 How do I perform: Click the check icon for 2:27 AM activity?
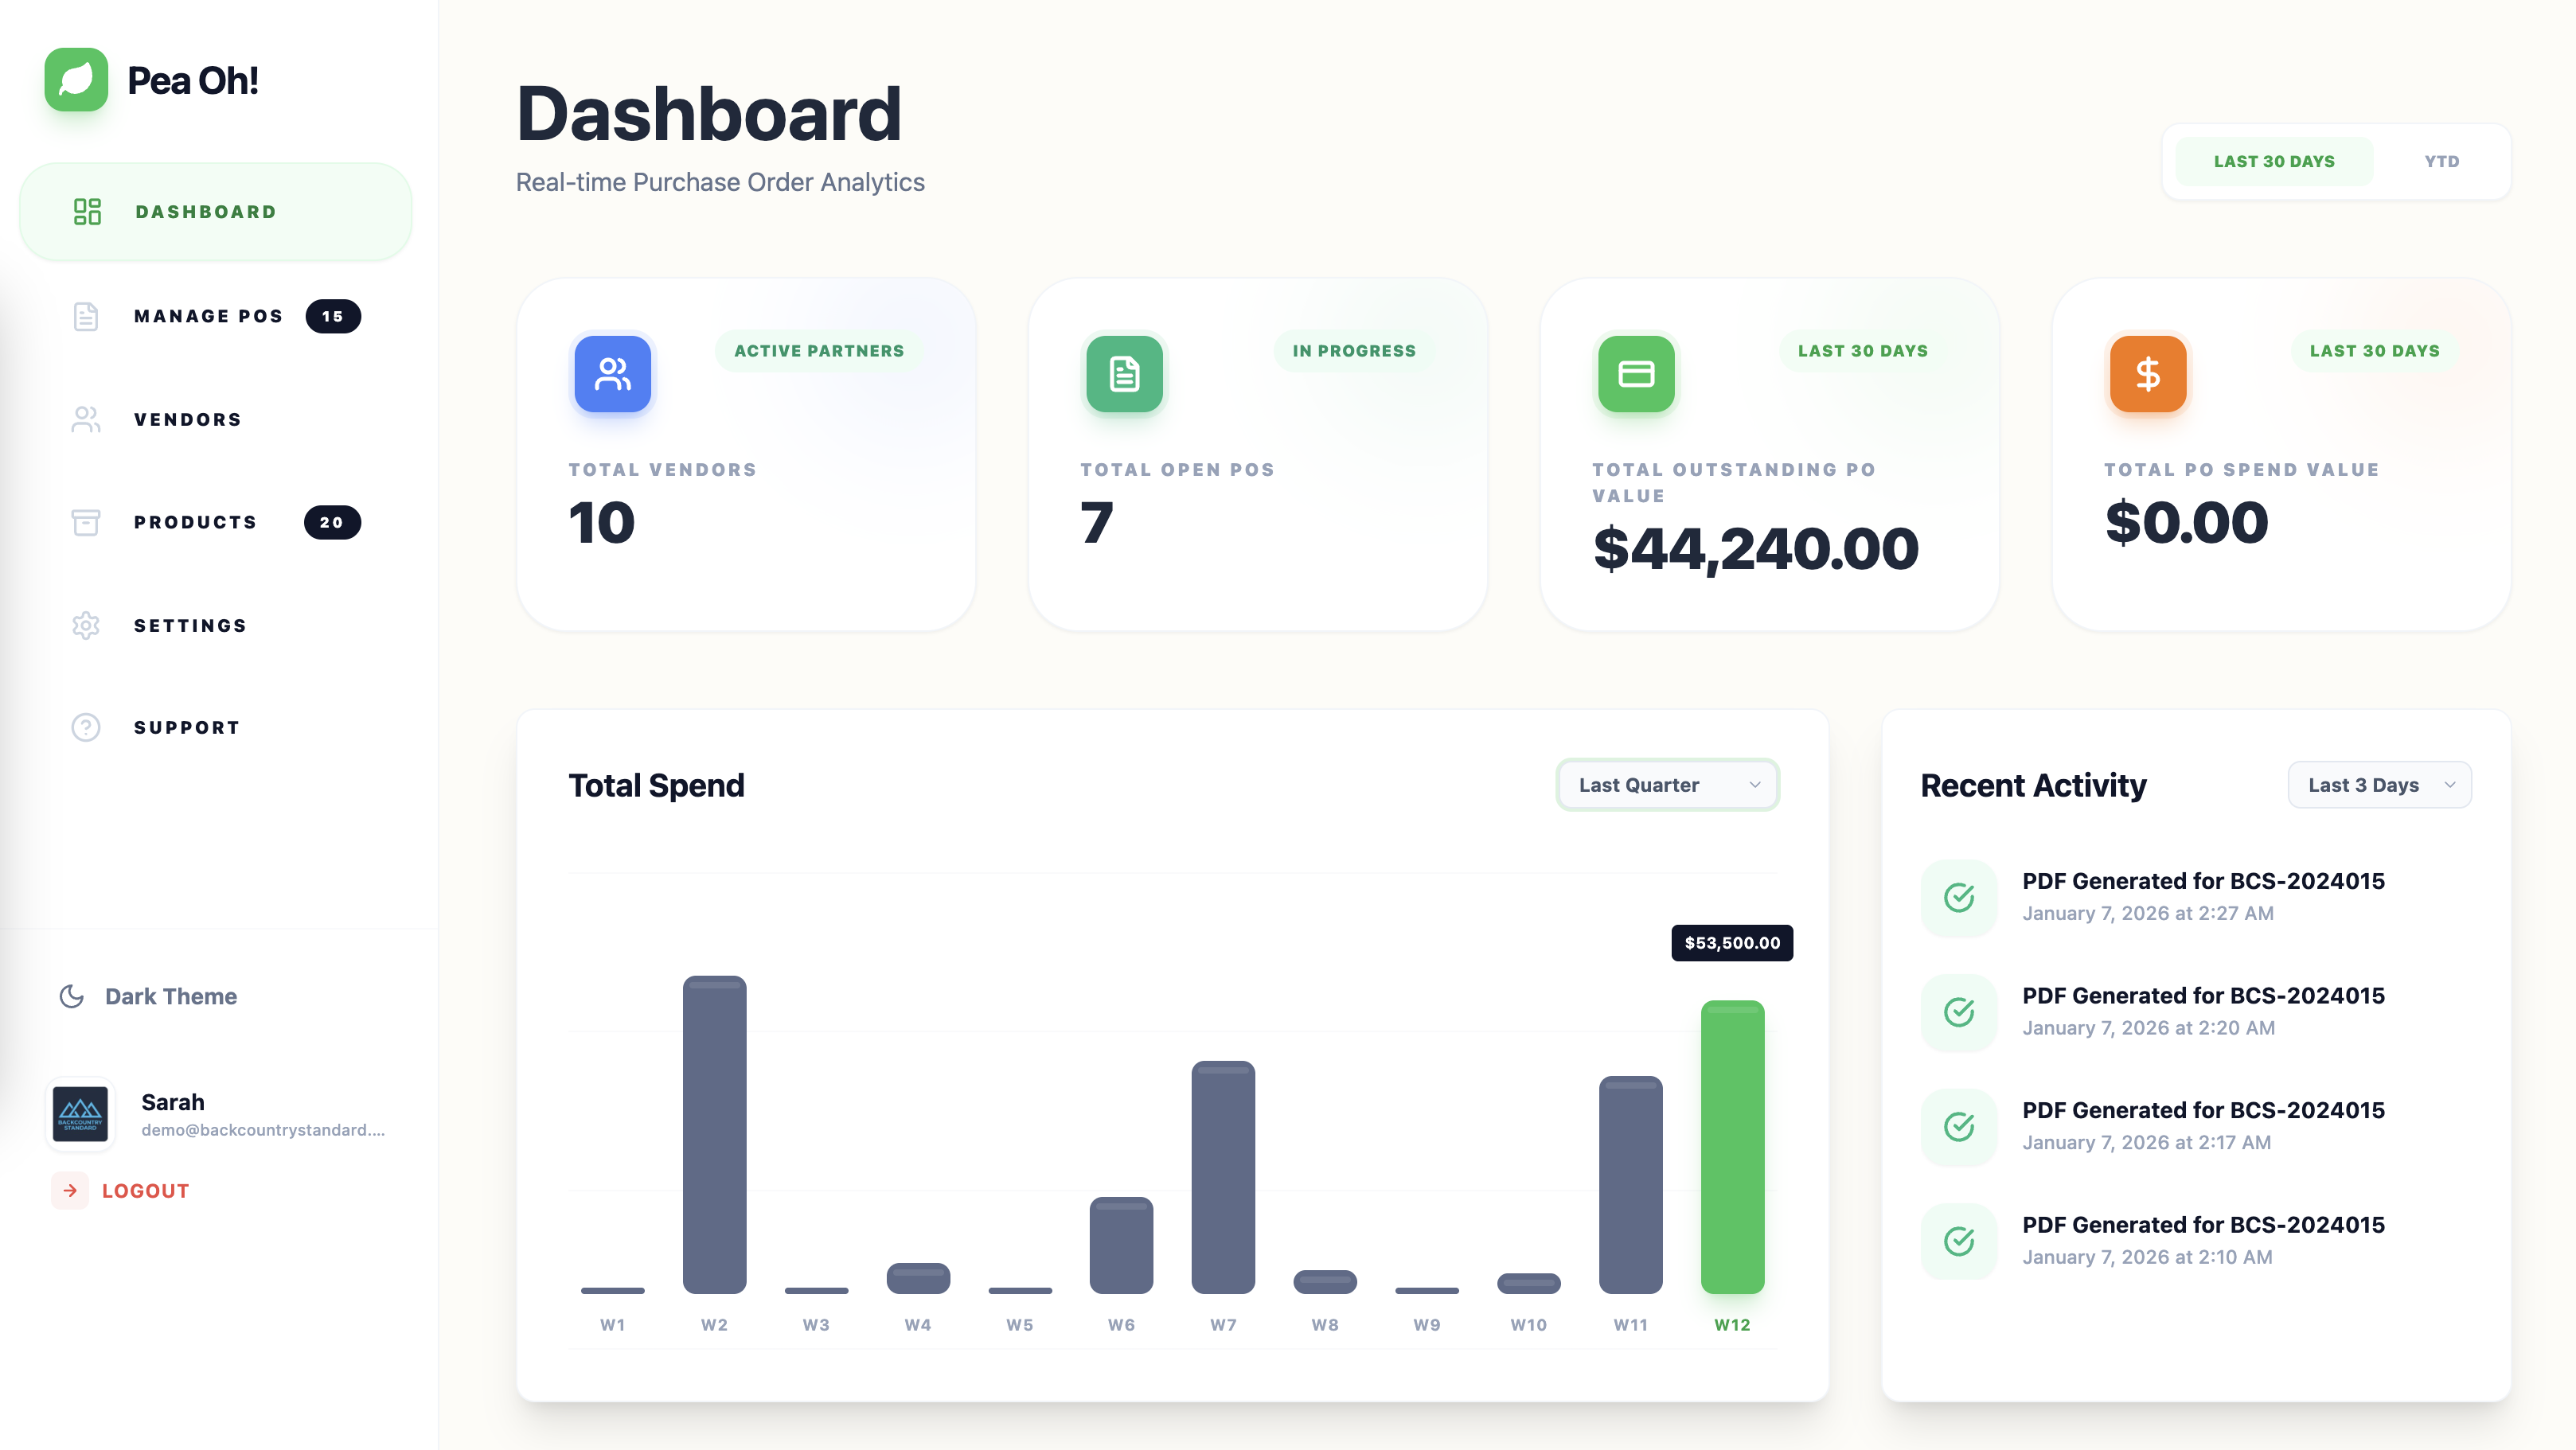(x=1959, y=897)
